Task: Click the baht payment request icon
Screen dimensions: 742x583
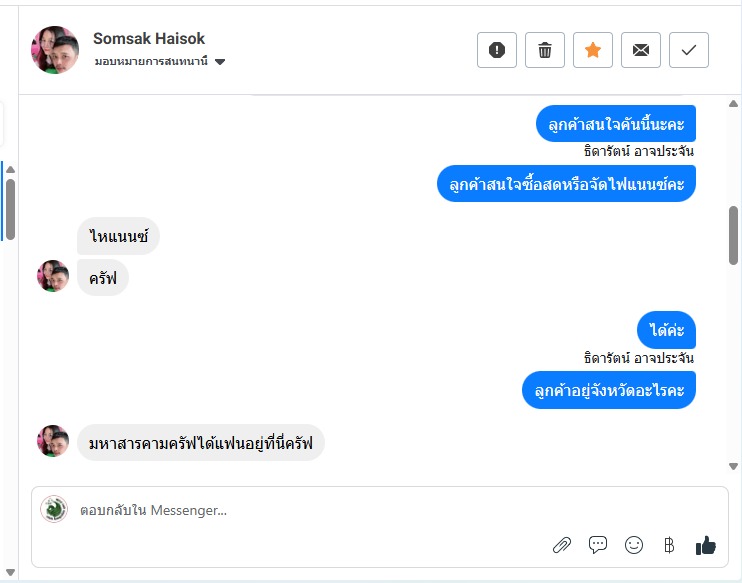Action: pos(669,545)
